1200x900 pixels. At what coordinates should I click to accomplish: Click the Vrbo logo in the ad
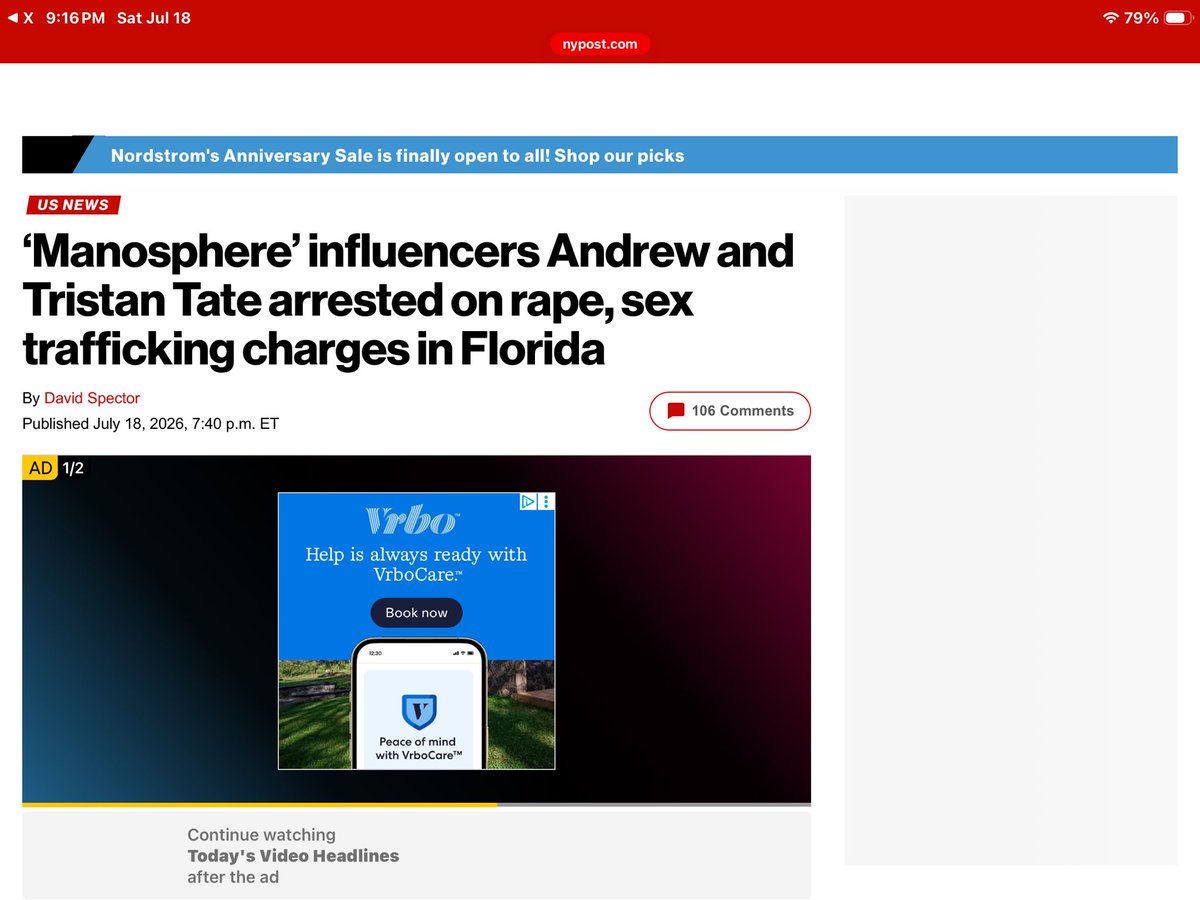coord(413,522)
